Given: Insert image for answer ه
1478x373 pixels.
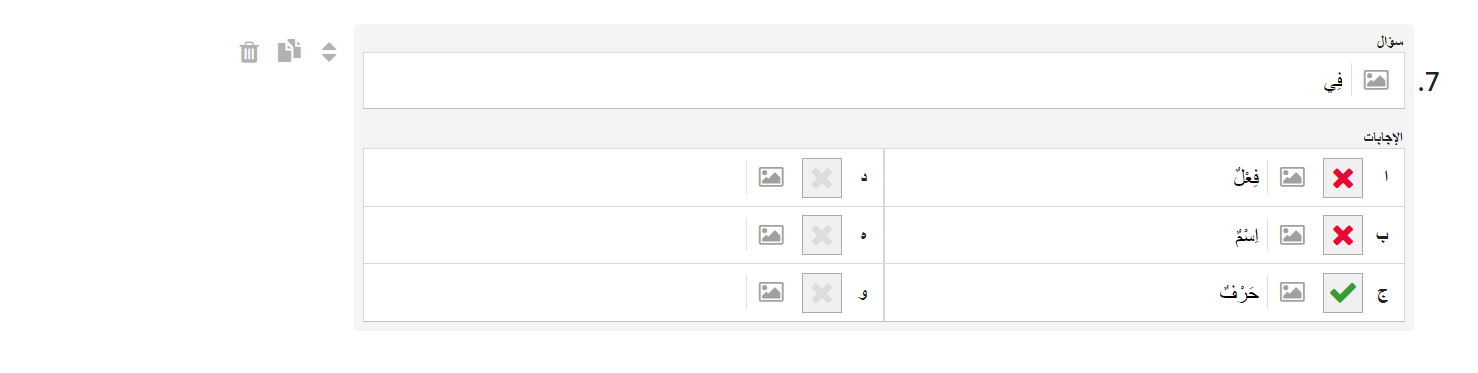Looking at the screenshot, I should click(771, 235).
